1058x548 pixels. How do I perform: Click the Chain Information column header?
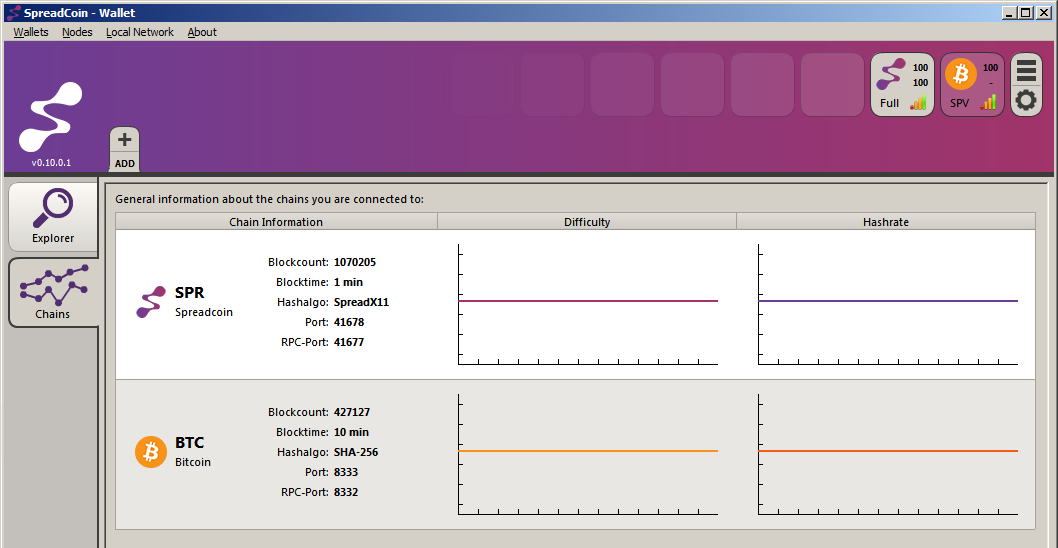tap(276, 221)
